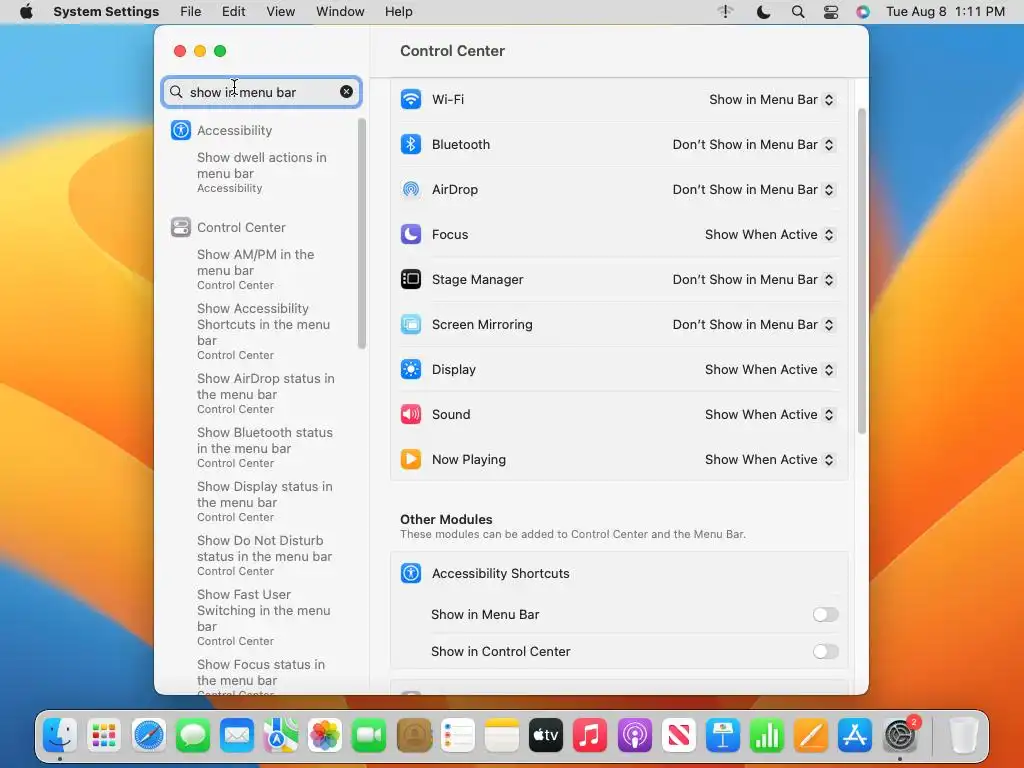Click the Accessibility Shortcuts module icon
This screenshot has width=1024, height=768.
(411, 573)
